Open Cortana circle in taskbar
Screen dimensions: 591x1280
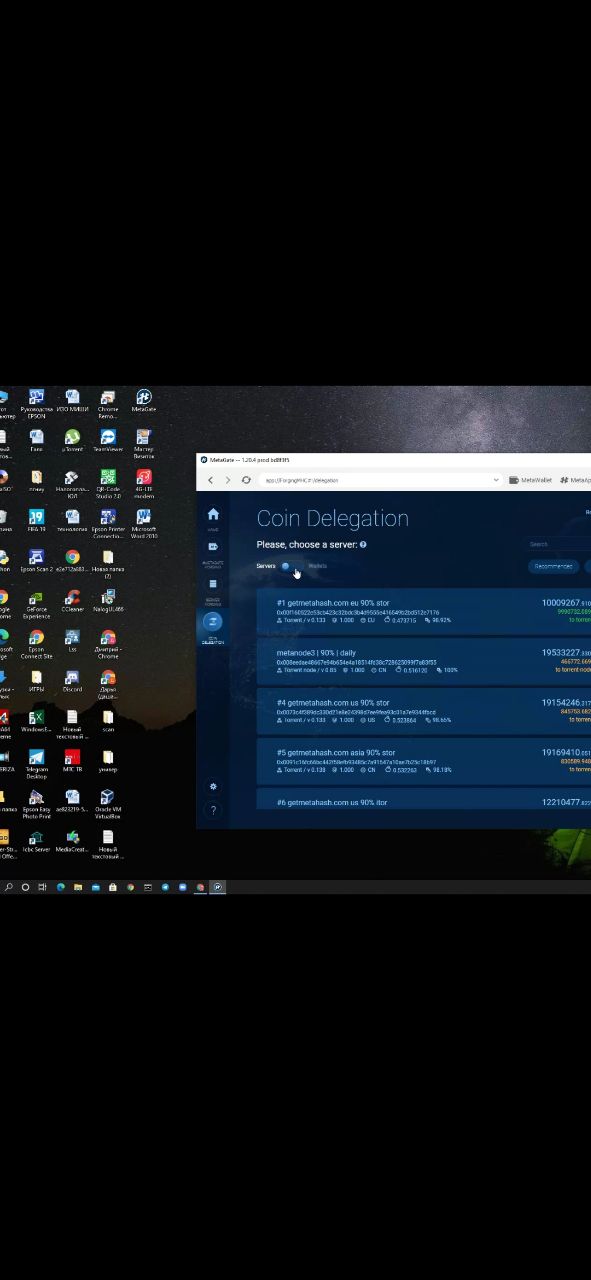[25, 887]
